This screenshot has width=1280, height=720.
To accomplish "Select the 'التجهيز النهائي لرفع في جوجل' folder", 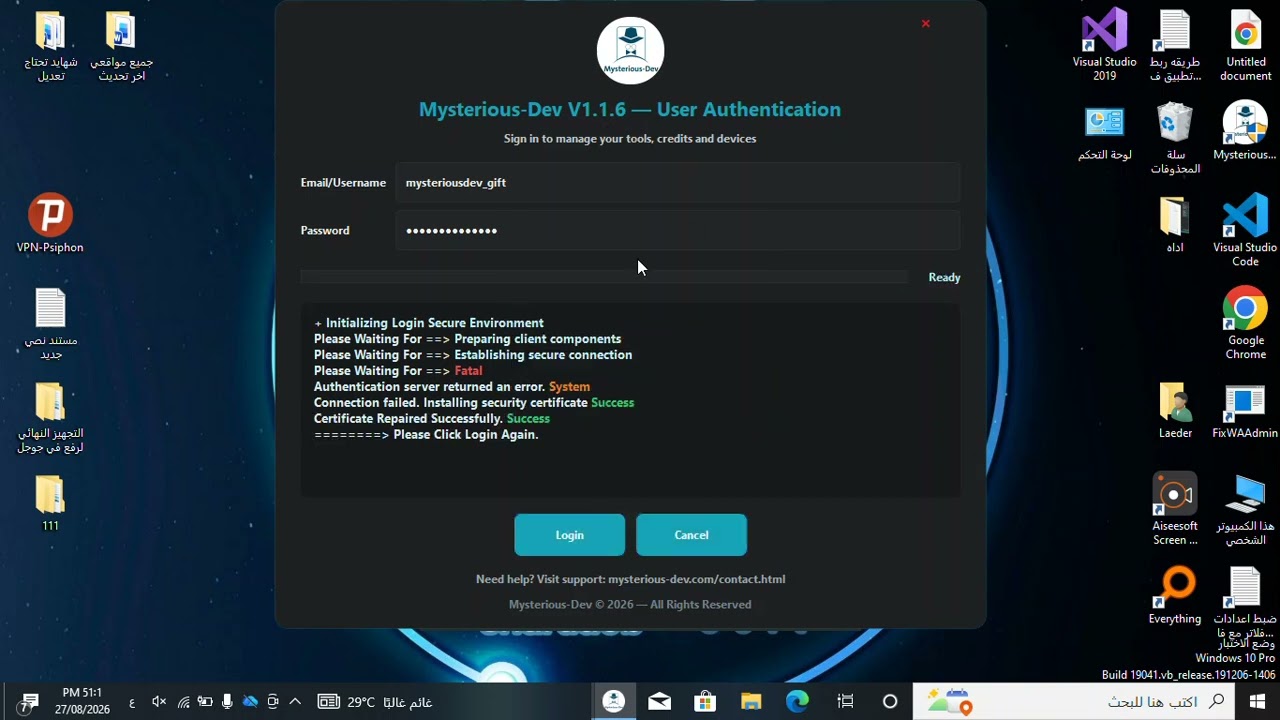I will point(50,417).
